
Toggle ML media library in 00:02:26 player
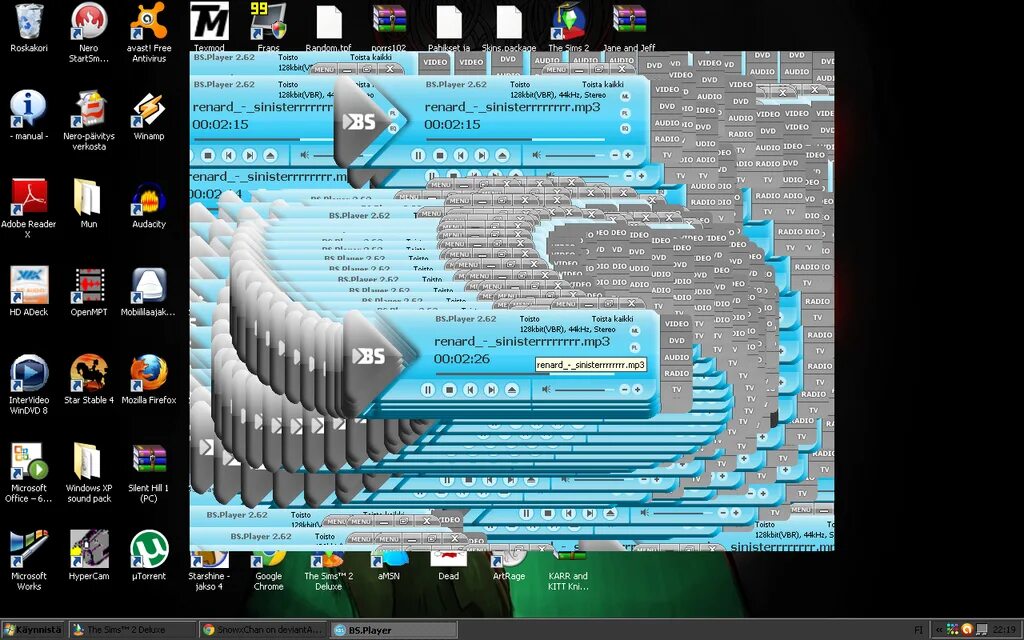635,331
